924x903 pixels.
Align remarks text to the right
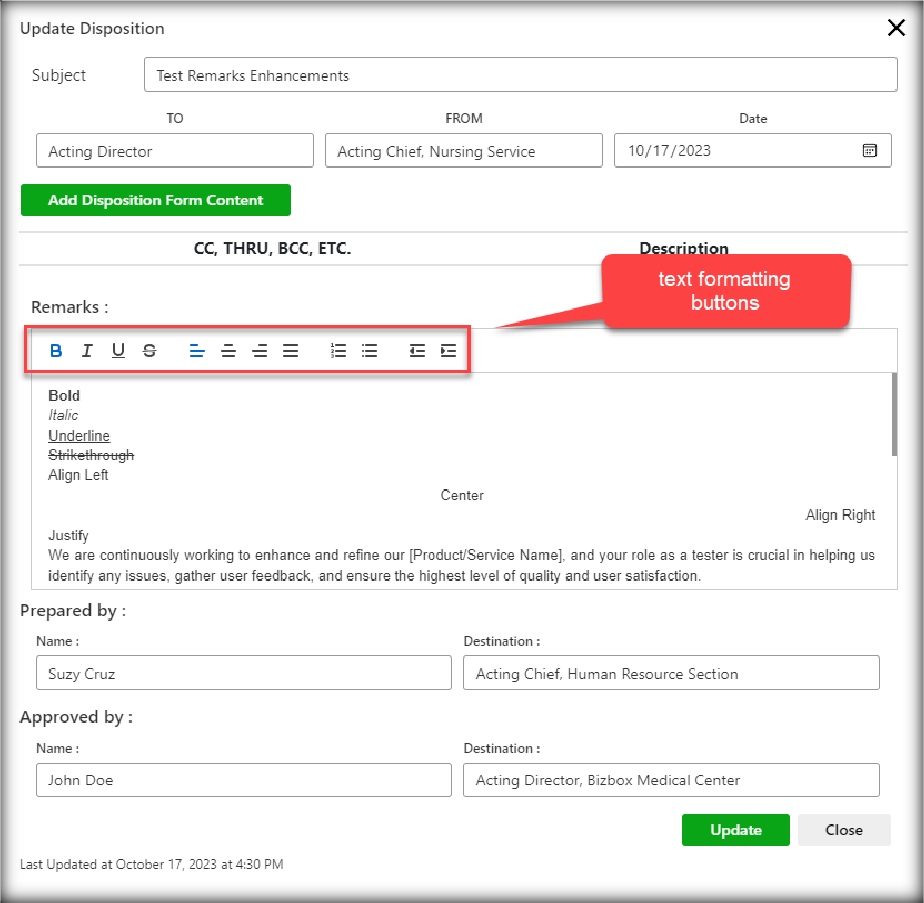[259, 351]
